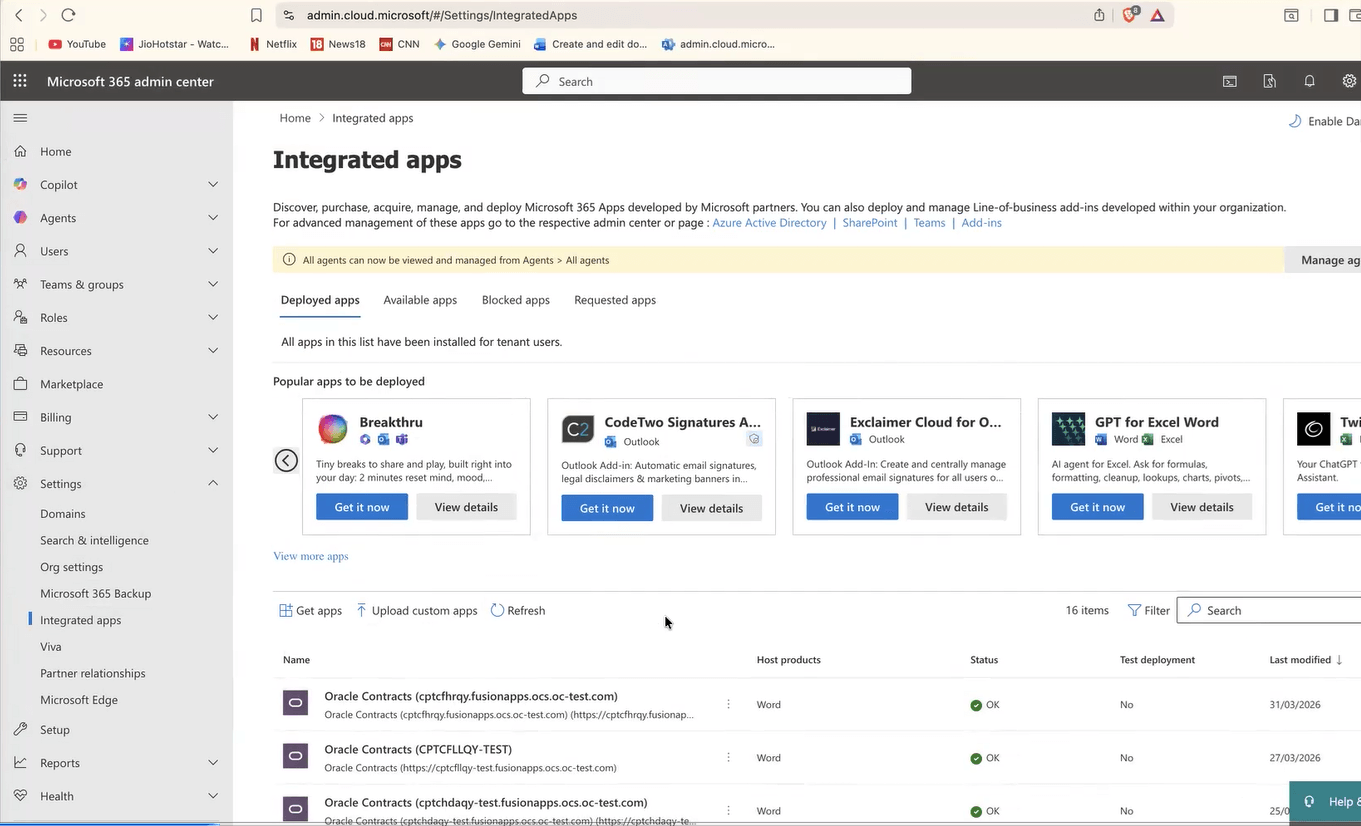Switch to the Blocked apps tab
This screenshot has height=826, width=1361.
[x=515, y=299]
